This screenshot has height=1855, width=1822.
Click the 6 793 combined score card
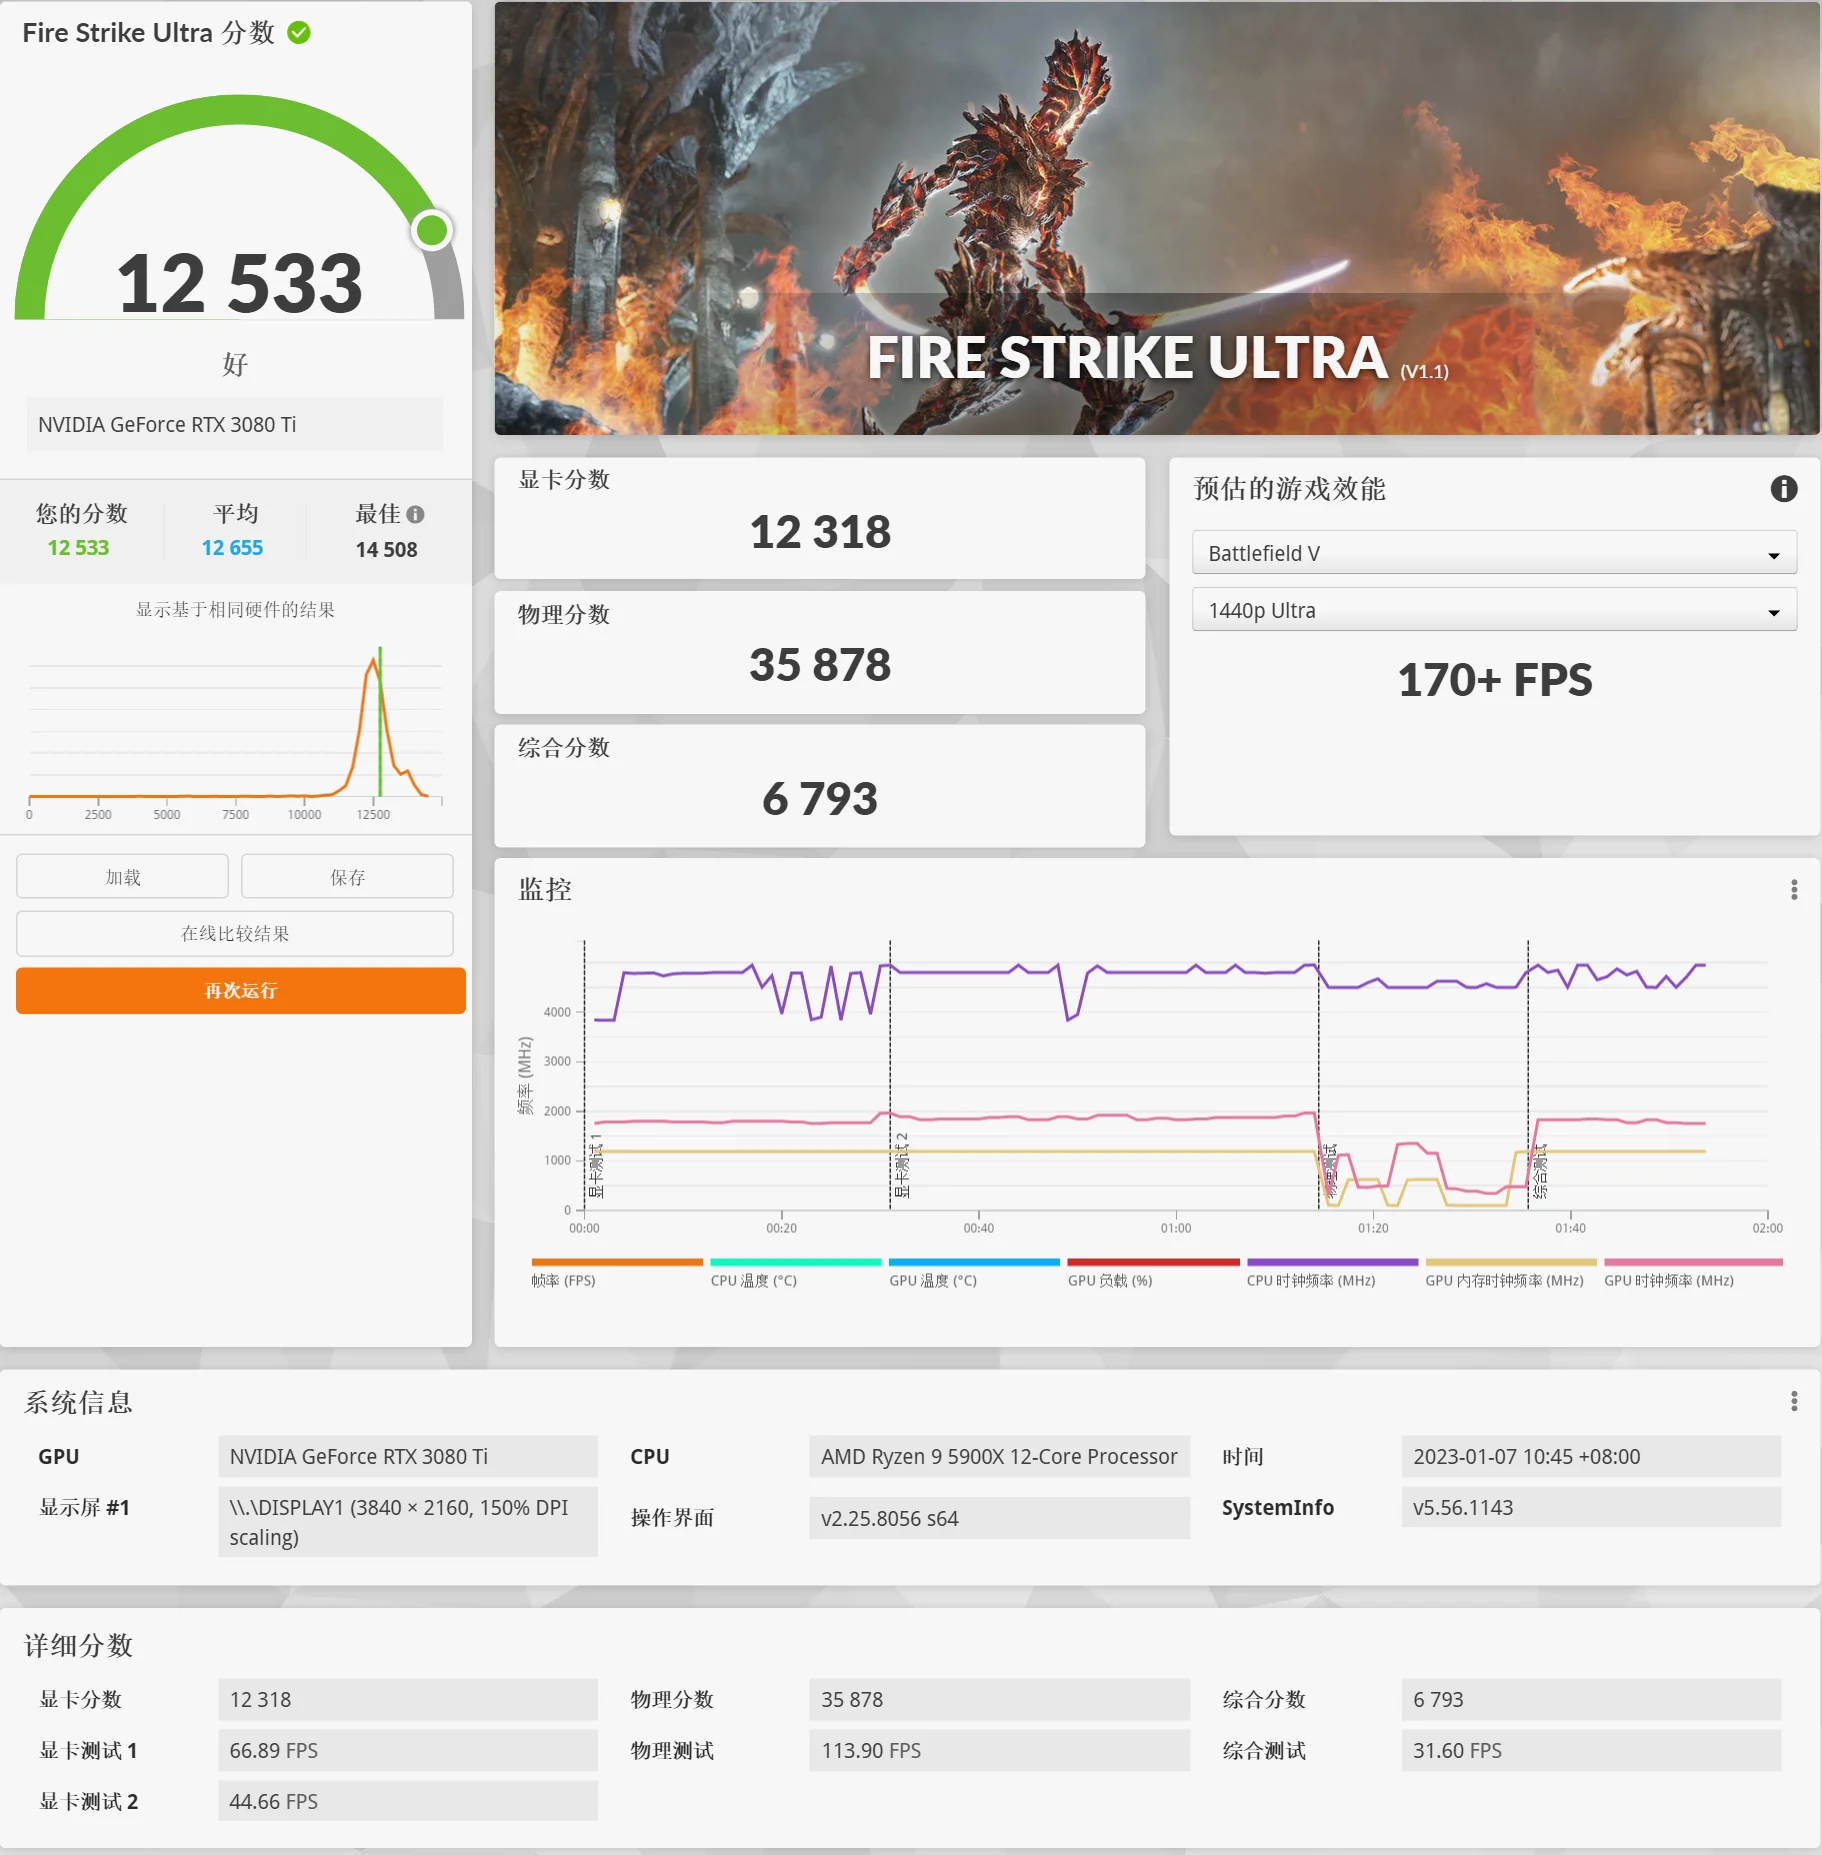(819, 786)
